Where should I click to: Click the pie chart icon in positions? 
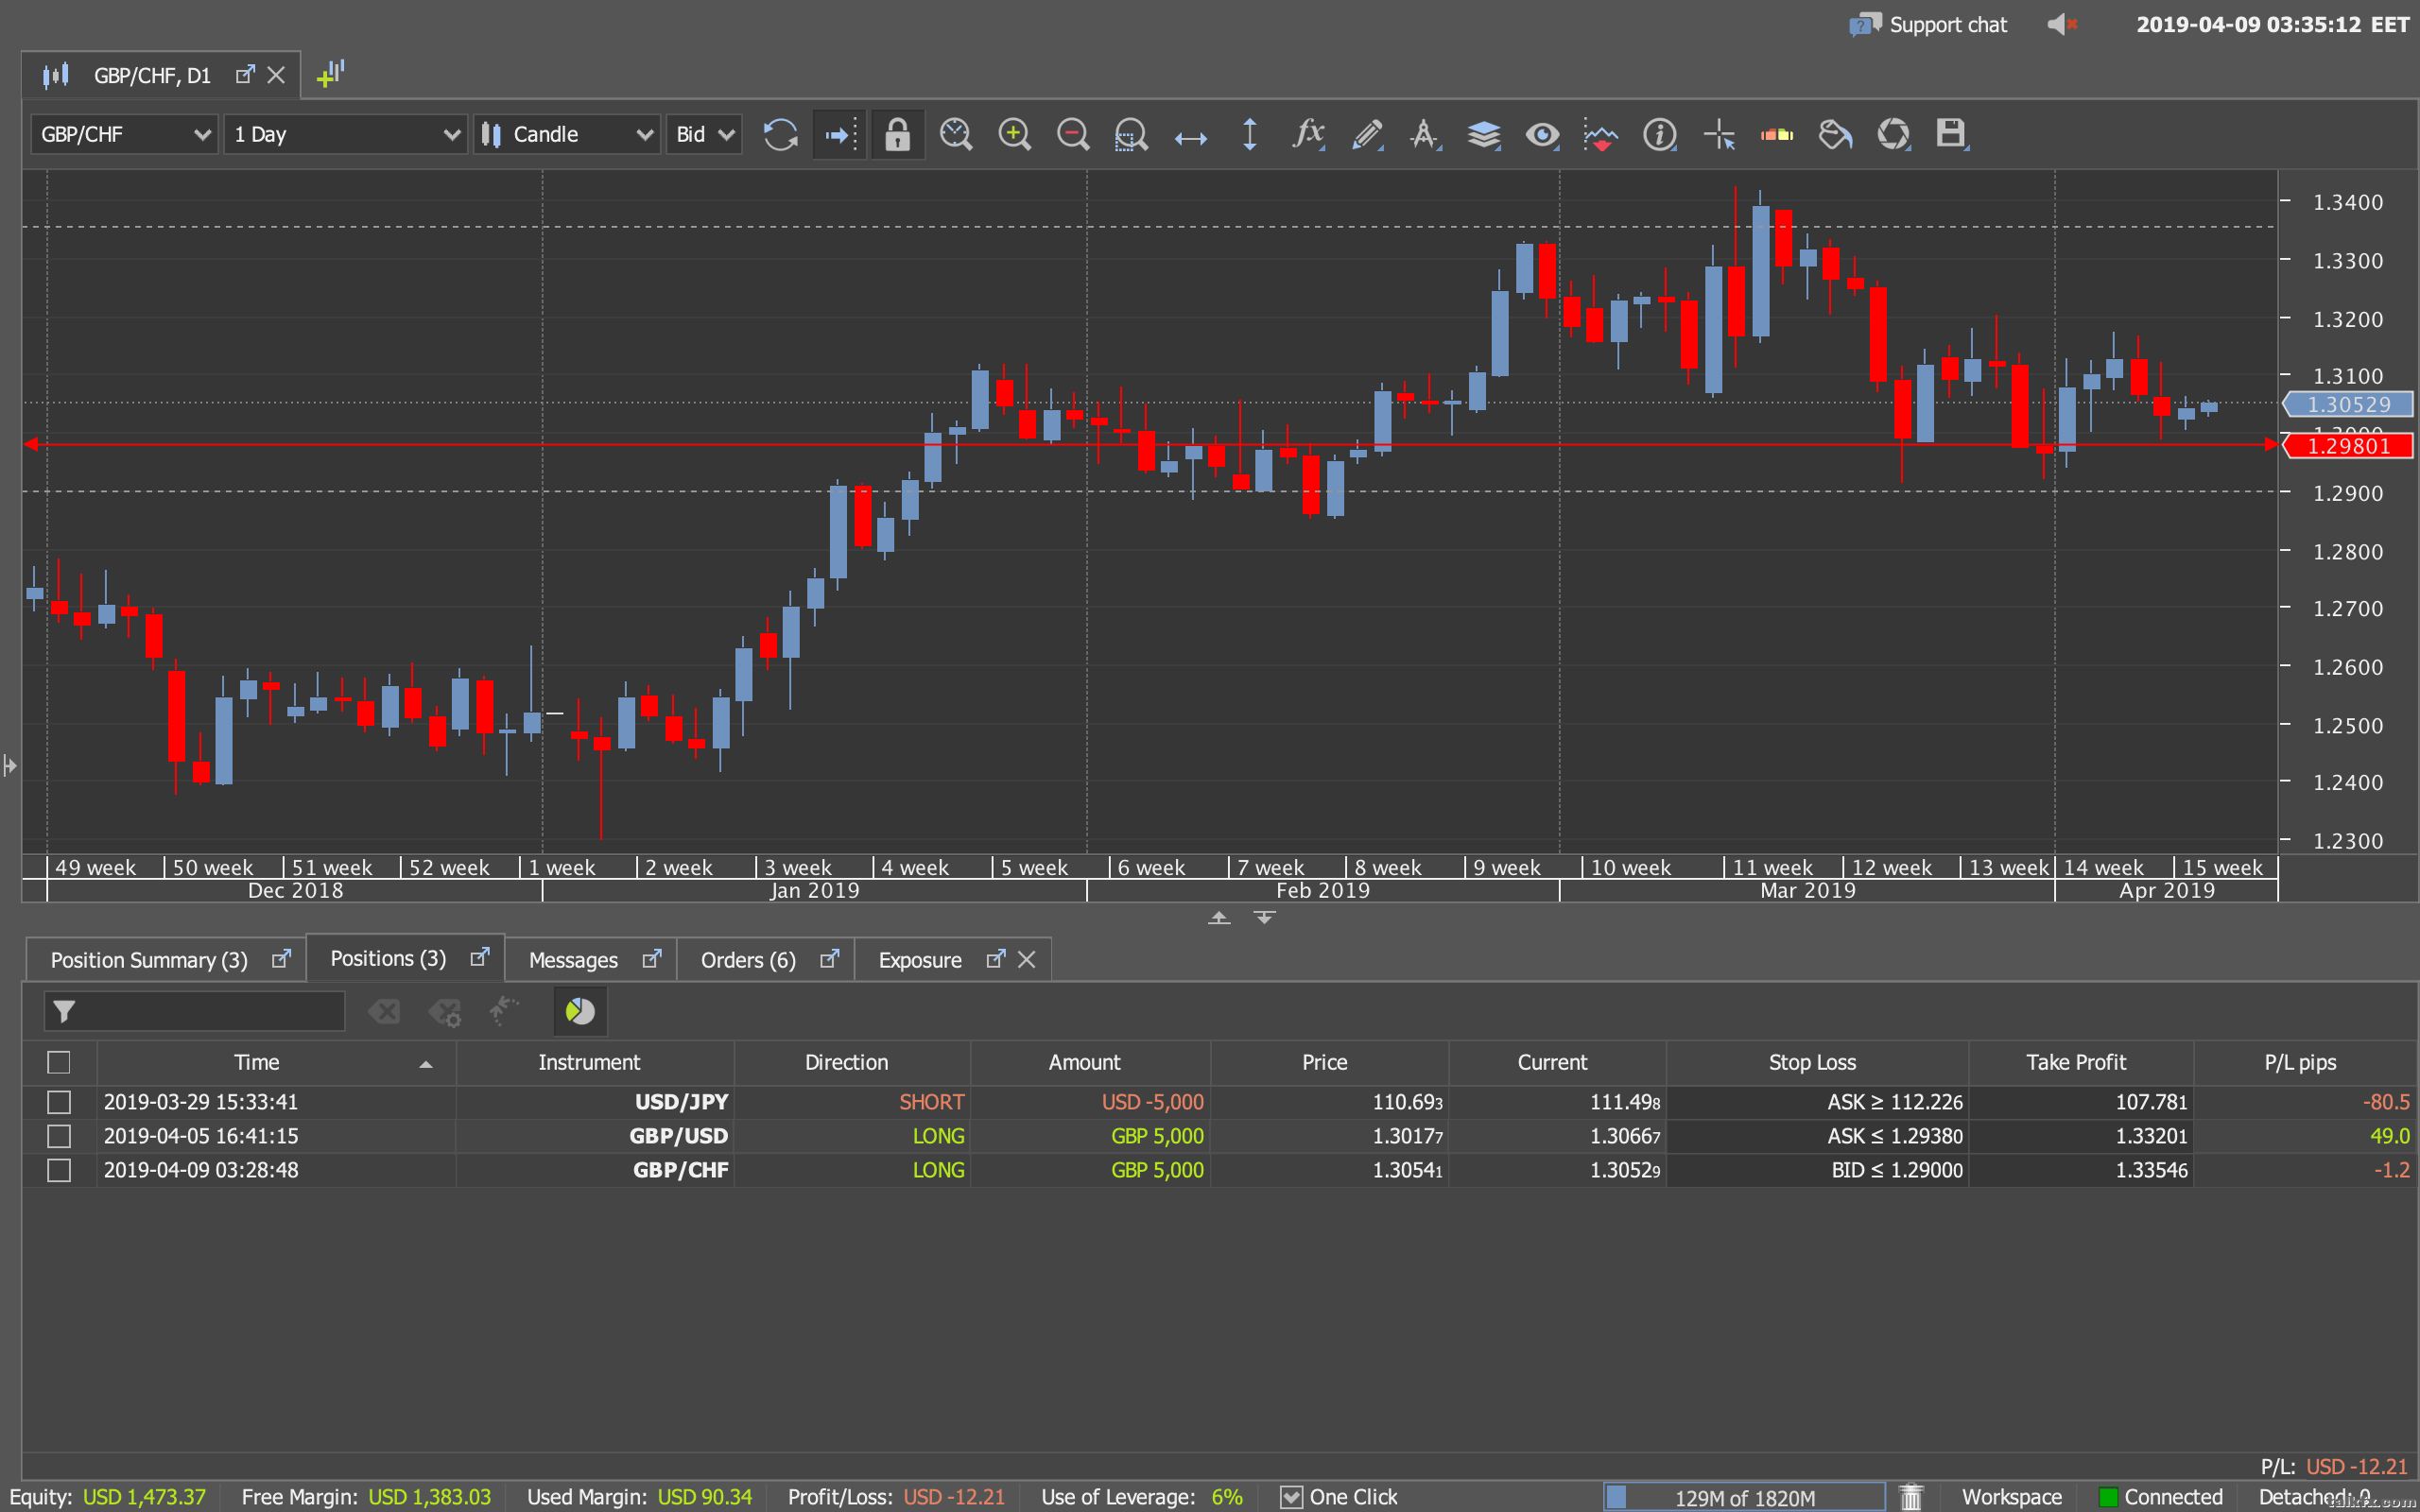click(580, 1011)
